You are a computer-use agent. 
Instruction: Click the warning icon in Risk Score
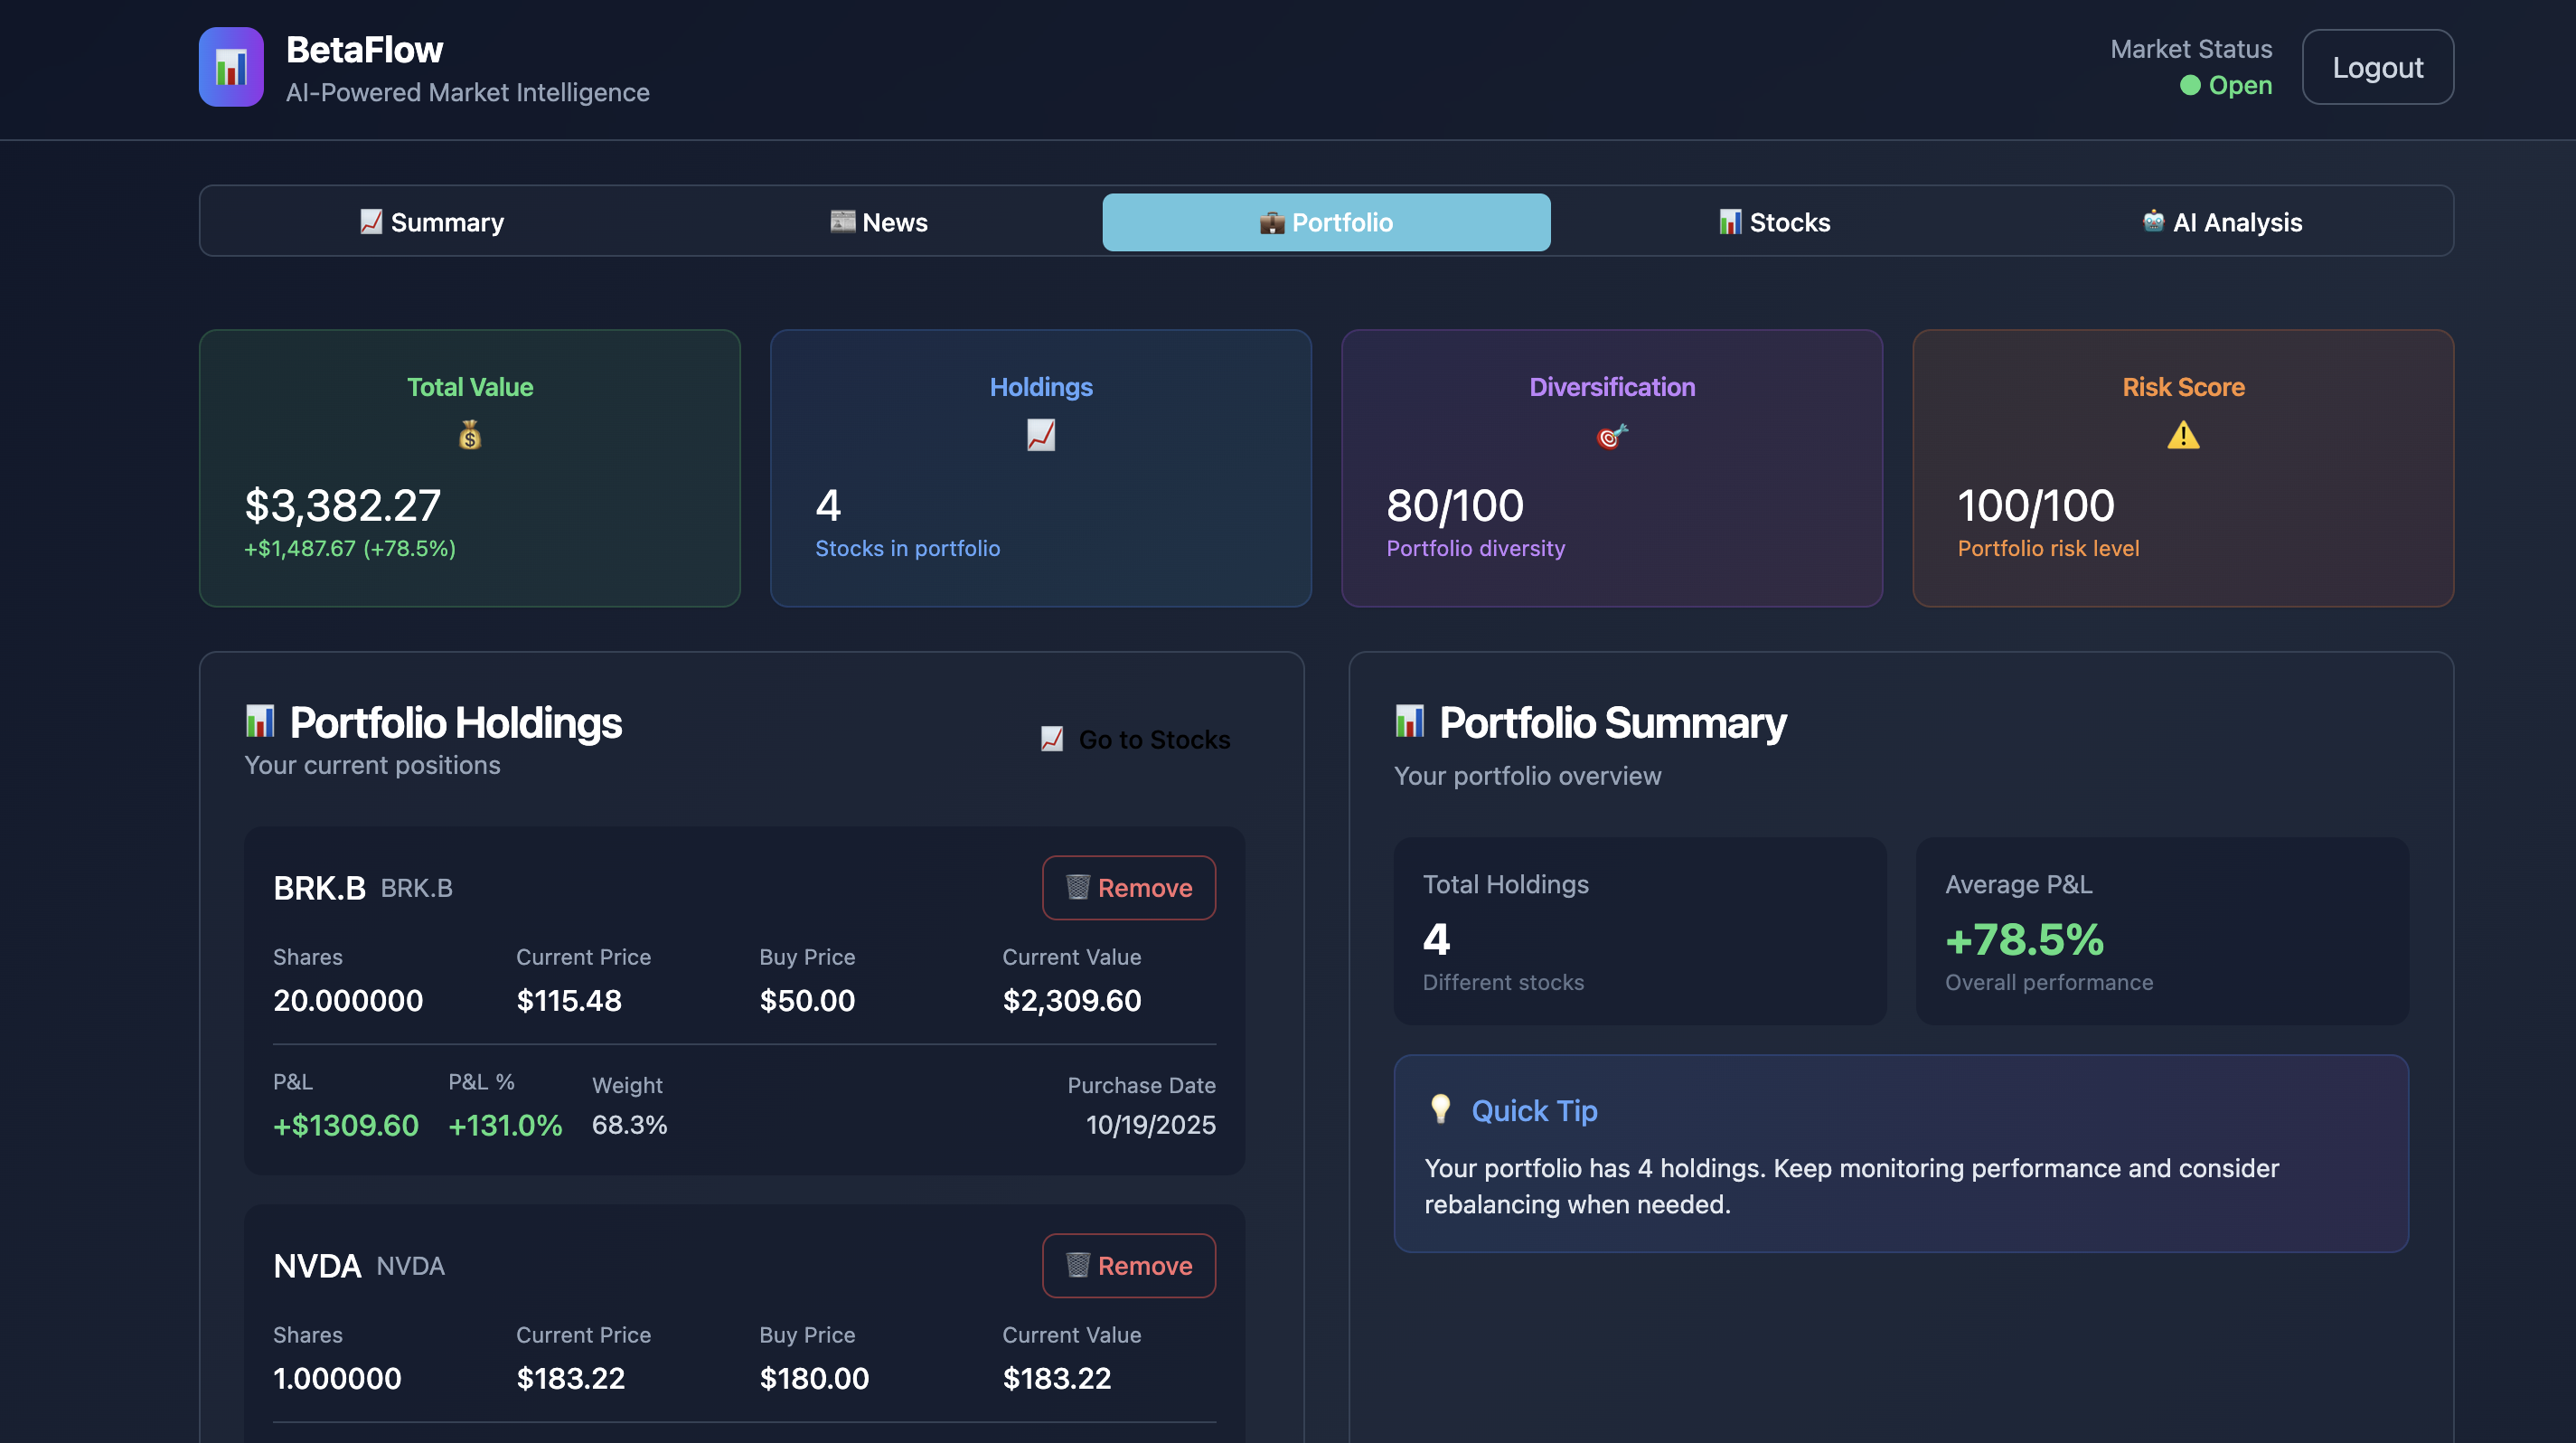(x=2182, y=435)
